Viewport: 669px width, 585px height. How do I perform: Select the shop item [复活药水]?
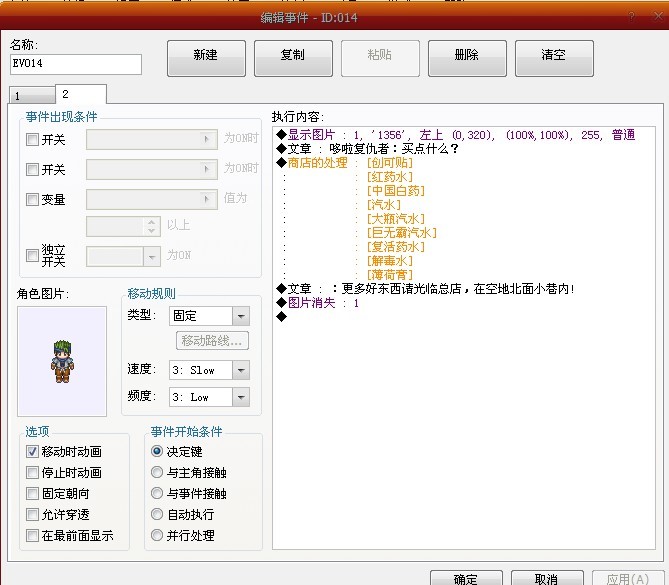click(396, 247)
